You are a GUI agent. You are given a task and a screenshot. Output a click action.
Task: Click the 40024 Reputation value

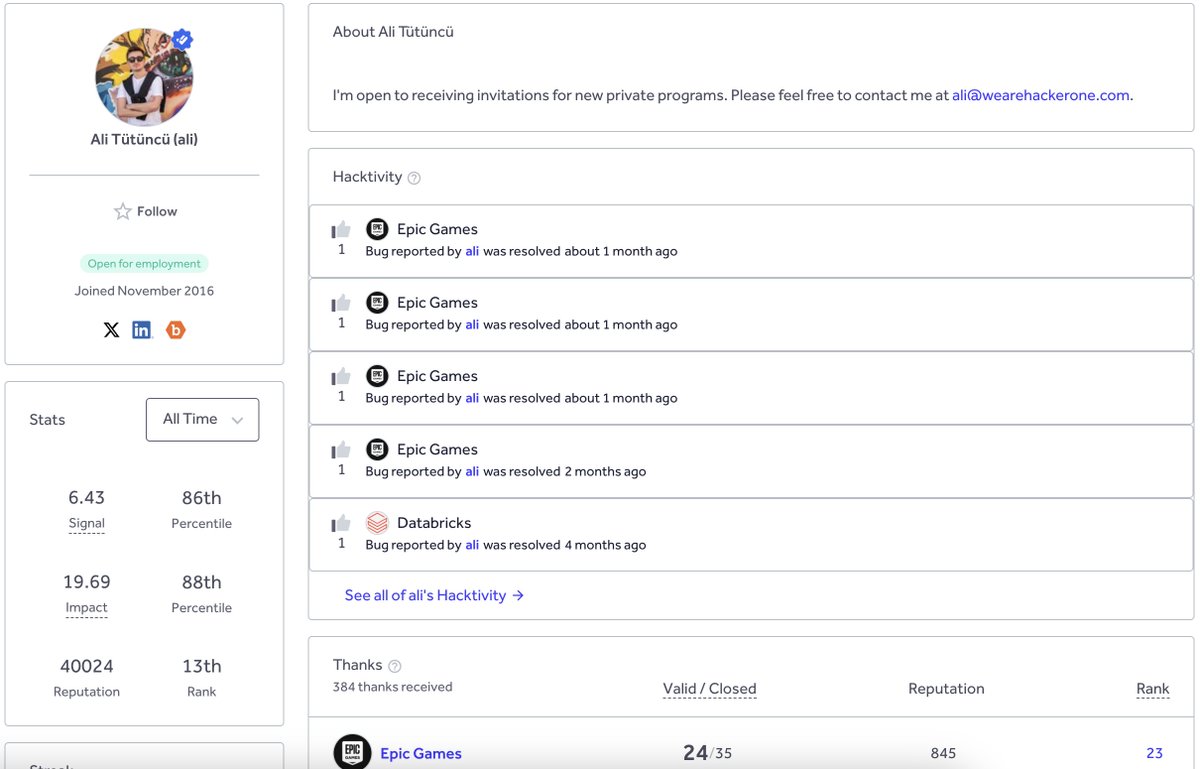87,666
